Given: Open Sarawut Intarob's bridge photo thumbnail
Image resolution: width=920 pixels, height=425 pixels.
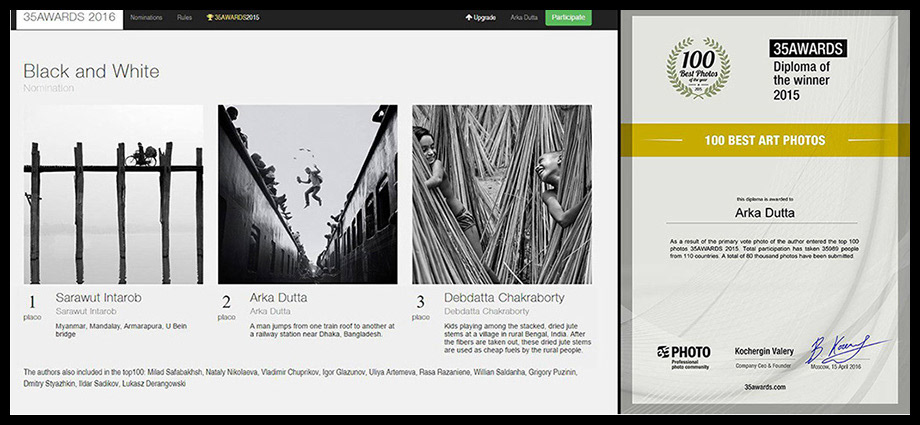Looking at the screenshot, I should [113, 194].
